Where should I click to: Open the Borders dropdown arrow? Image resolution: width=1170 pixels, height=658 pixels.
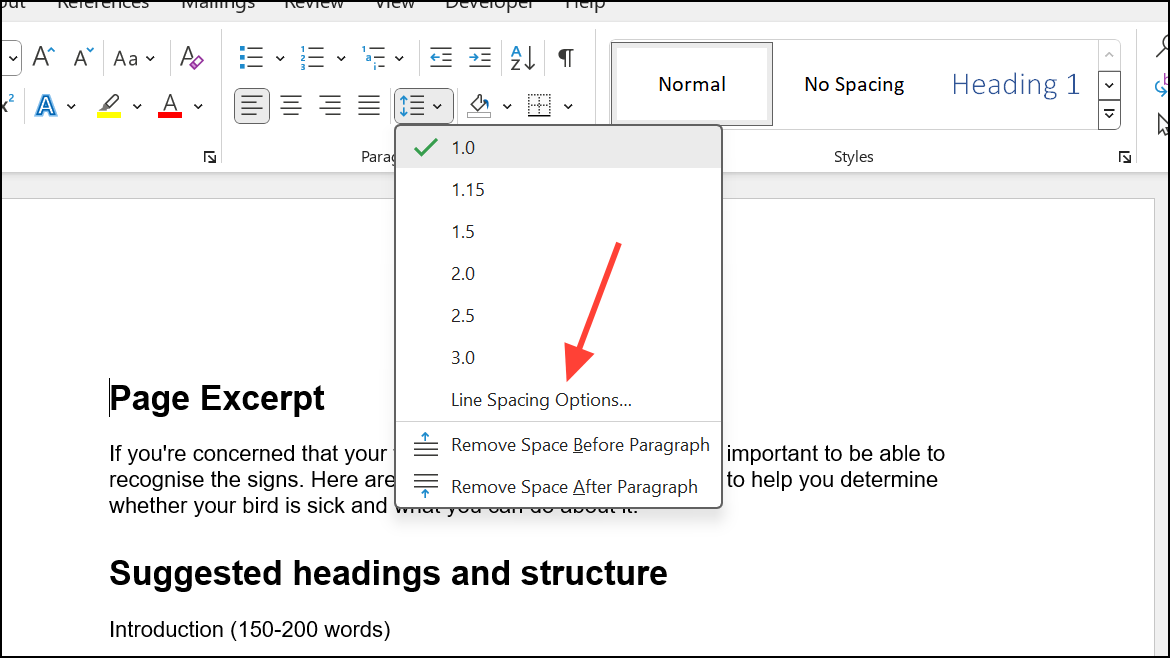coord(568,105)
